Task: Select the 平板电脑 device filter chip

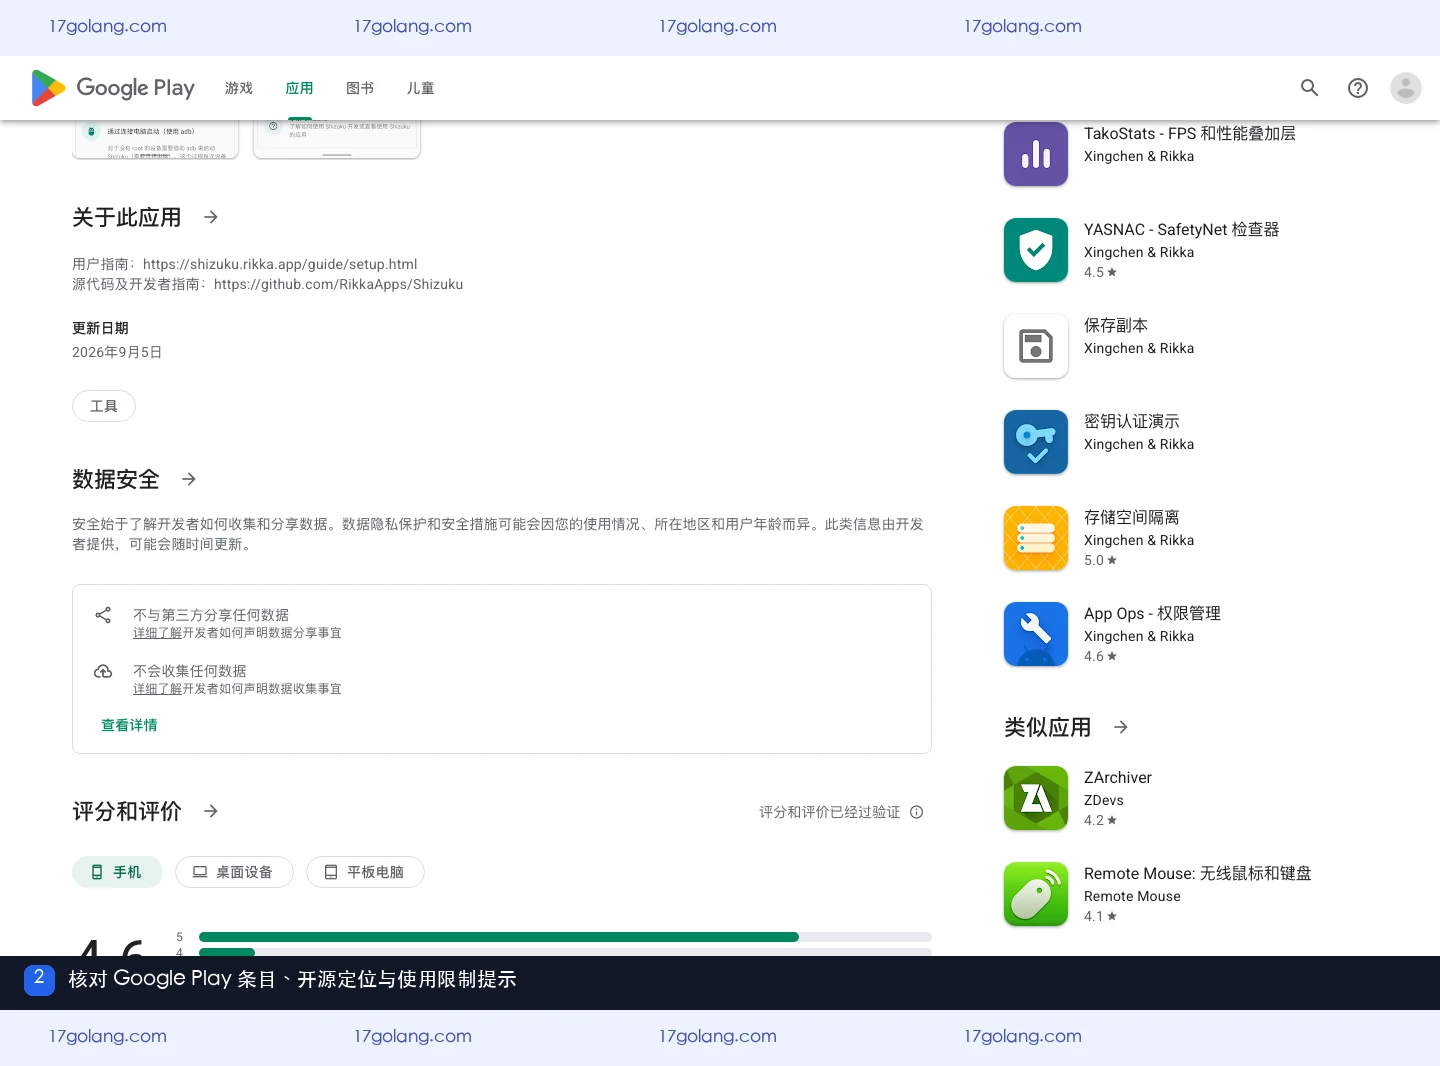Action: [x=365, y=872]
